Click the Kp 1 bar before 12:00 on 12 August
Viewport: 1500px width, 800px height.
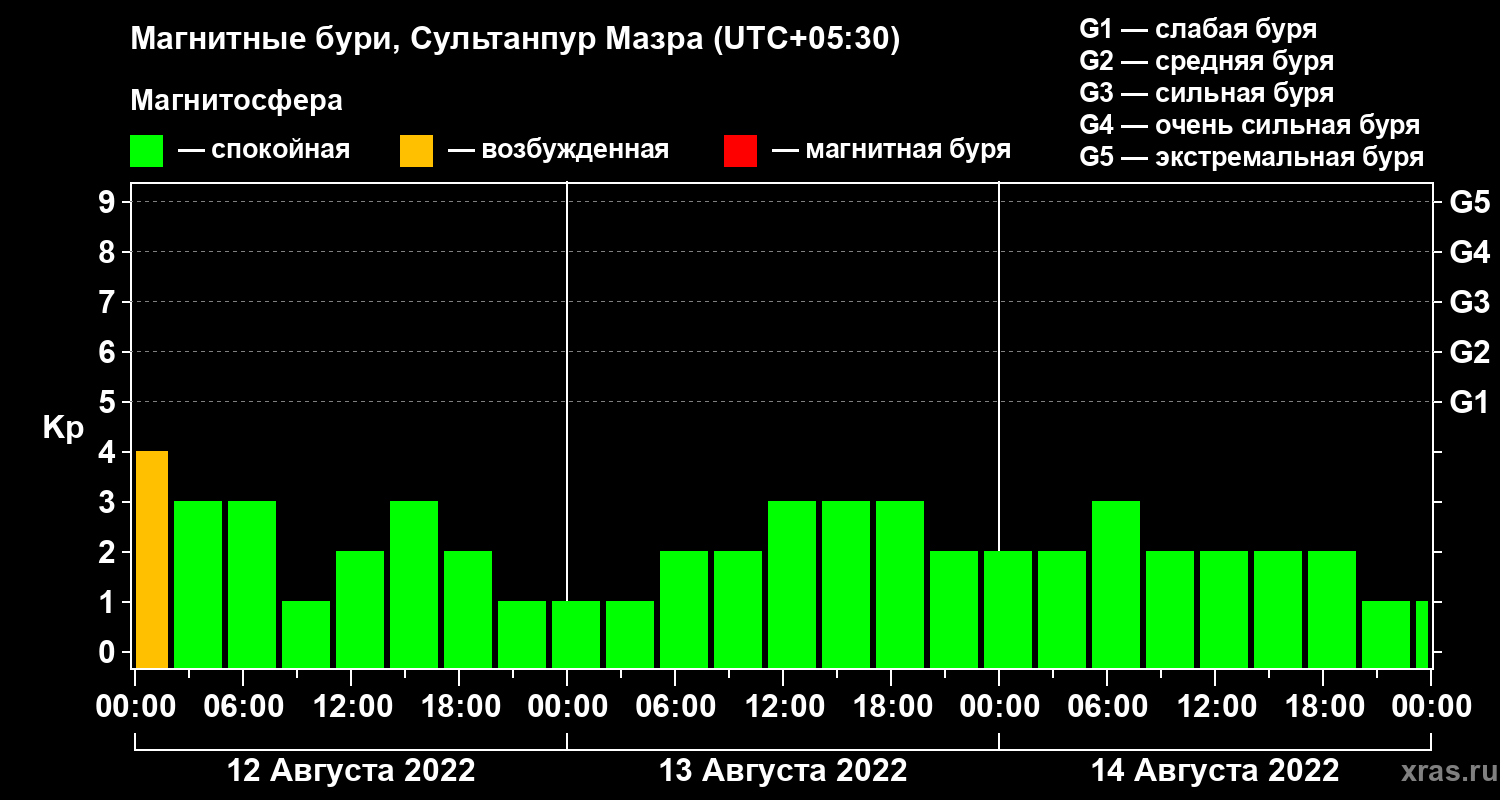tap(306, 634)
